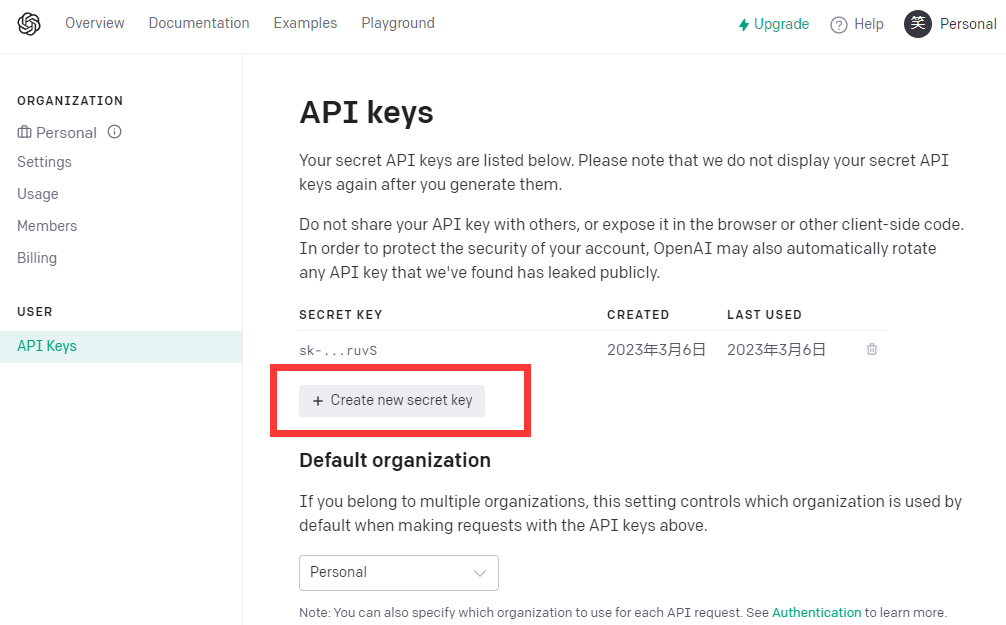Go to the Documentation page
This screenshot has height=625, width=1006.
point(199,23)
